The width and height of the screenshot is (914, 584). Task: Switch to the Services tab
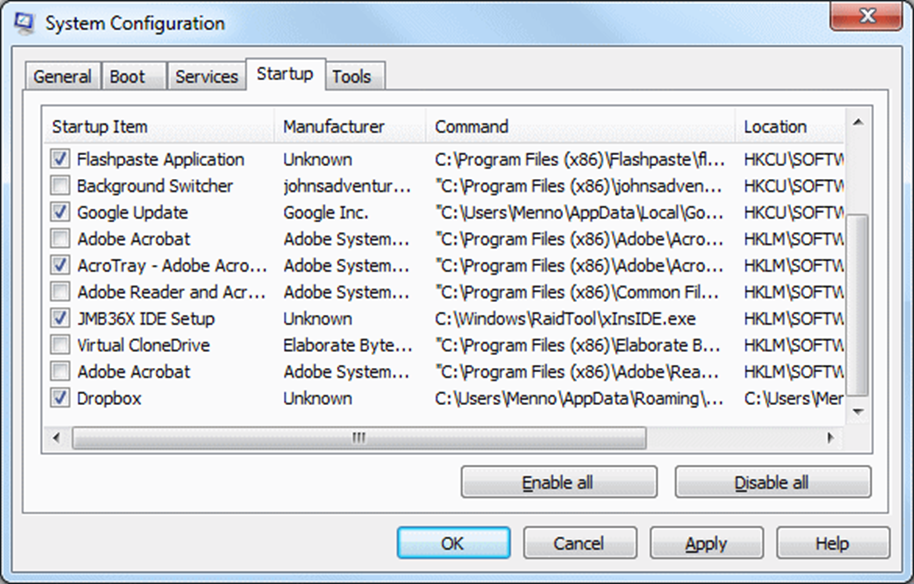[x=206, y=75]
